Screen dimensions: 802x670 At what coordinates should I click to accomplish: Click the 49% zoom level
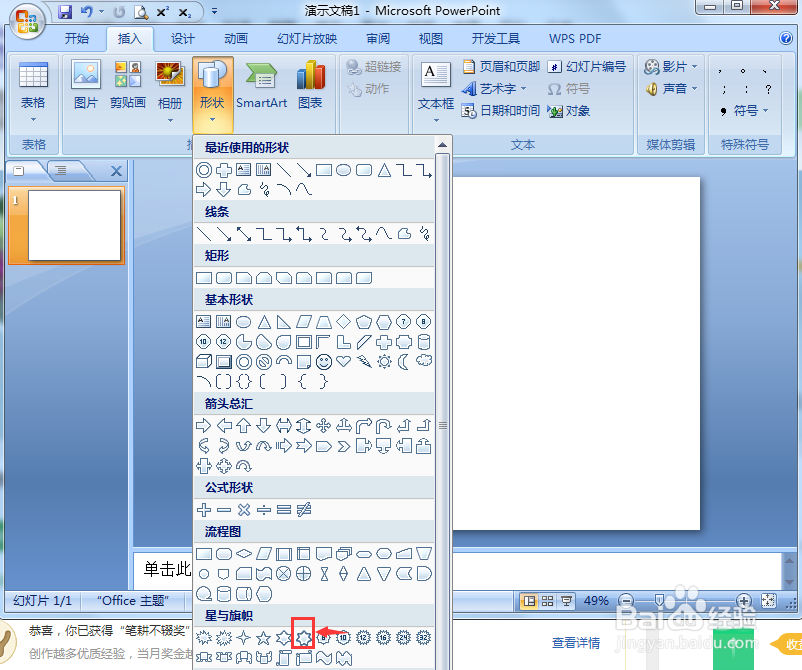pos(596,600)
